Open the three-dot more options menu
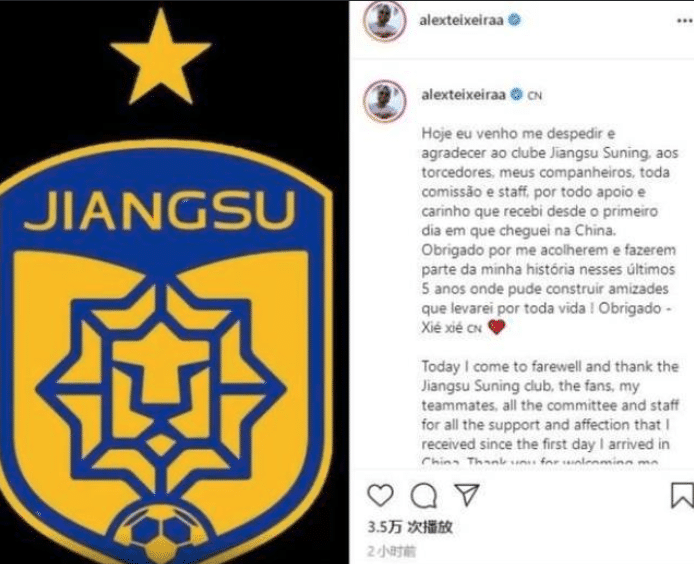Screen dimensions: 694x564 tap(685, 21)
